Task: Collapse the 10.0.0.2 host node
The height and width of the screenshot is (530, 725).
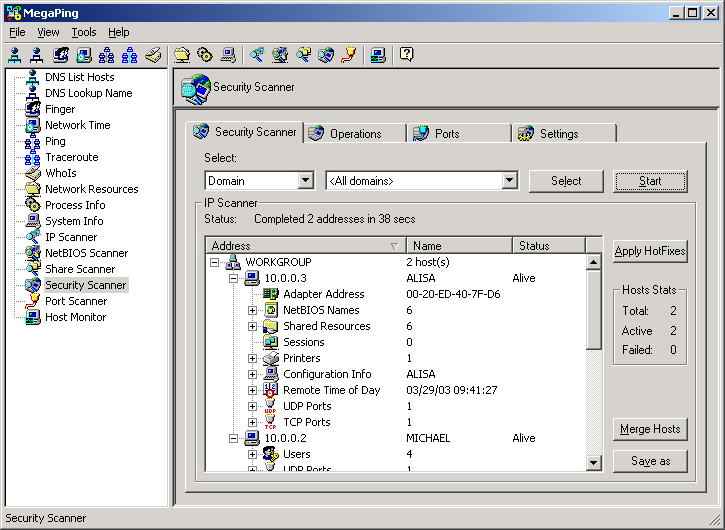Action: click(233, 438)
